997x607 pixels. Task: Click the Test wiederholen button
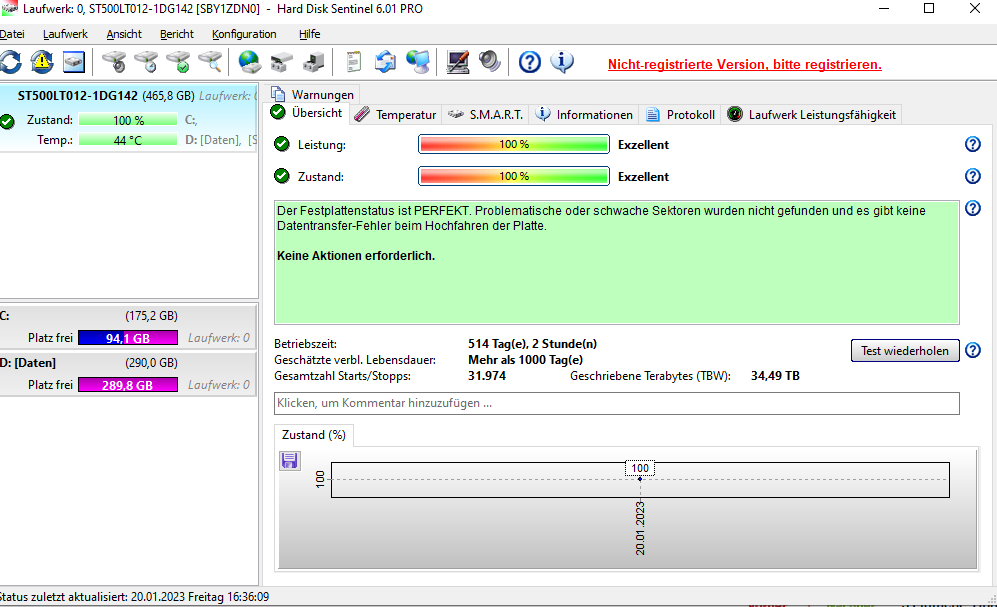click(905, 351)
